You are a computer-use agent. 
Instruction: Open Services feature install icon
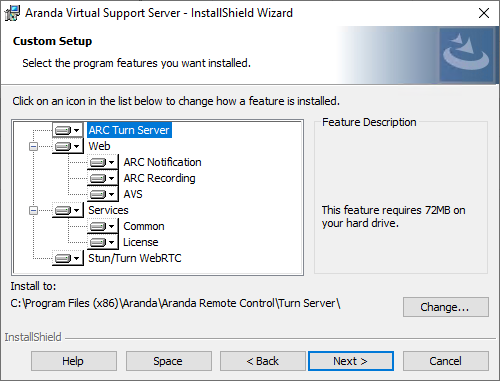click(68, 210)
